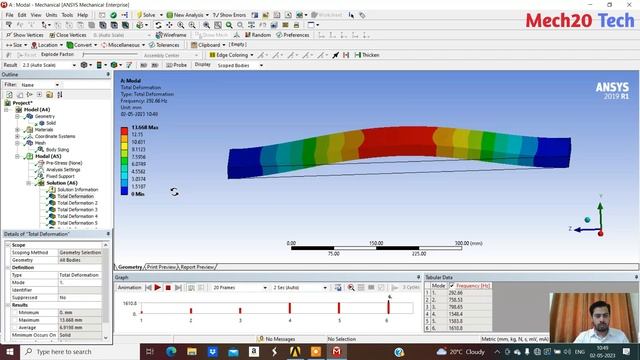640x360 pixels.
Task: Toggle Wireframe display mode
Action: [x=171, y=35]
